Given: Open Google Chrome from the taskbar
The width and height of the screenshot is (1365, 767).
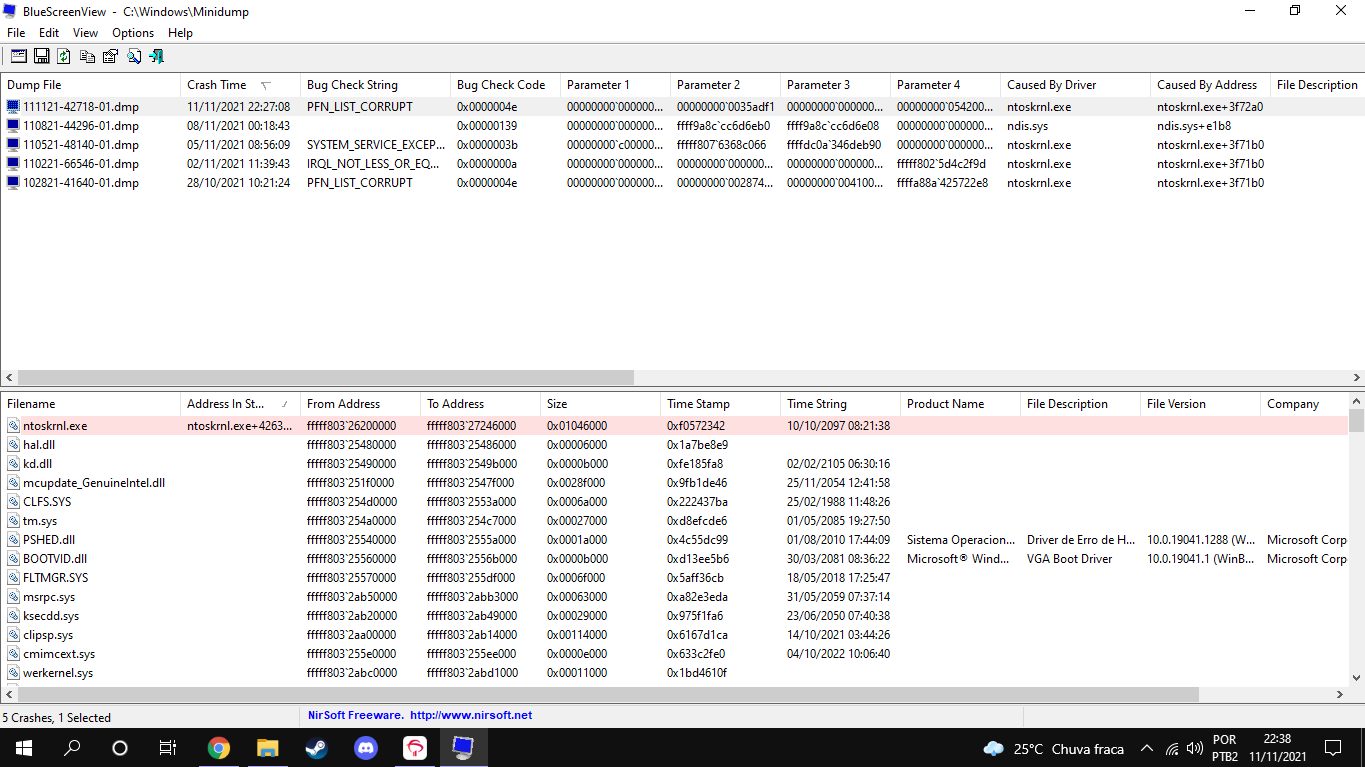Looking at the screenshot, I should coord(218,748).
